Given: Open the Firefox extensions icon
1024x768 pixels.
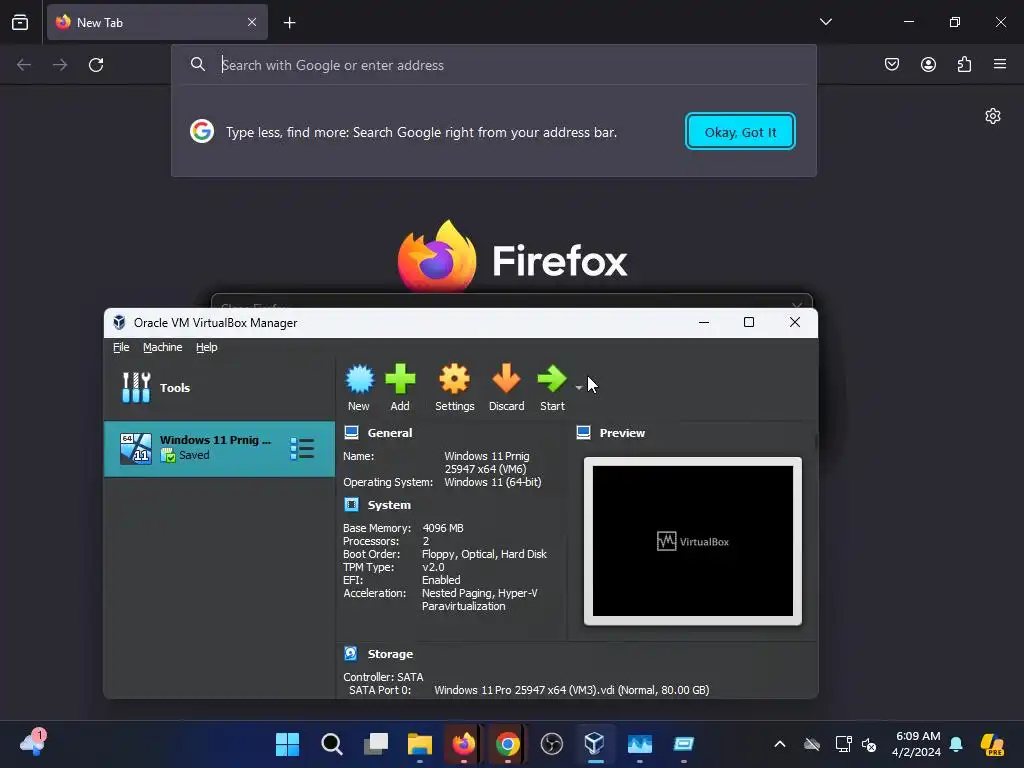Looking at the screenshot, I should click(x=964, y=64).
